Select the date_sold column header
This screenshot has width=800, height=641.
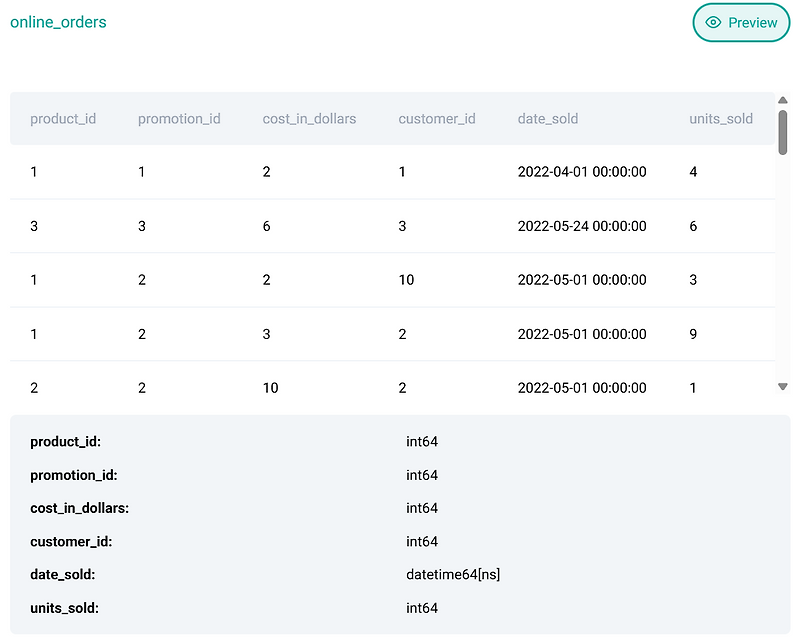click(x=548, y=118)
